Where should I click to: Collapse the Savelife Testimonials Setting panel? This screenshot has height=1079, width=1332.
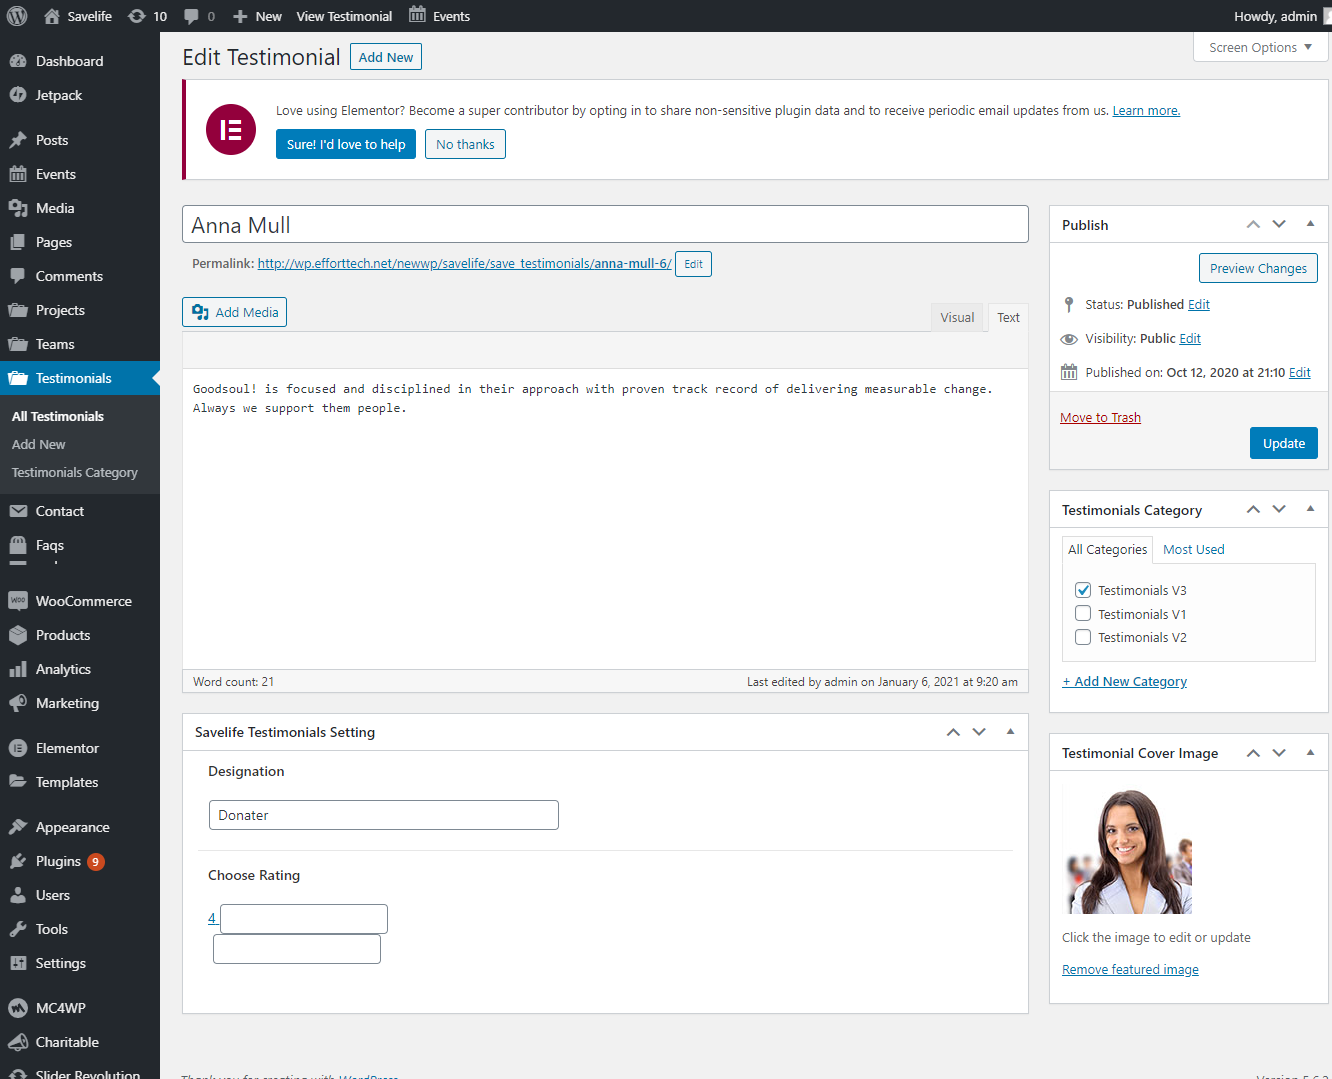point(1010,732)
